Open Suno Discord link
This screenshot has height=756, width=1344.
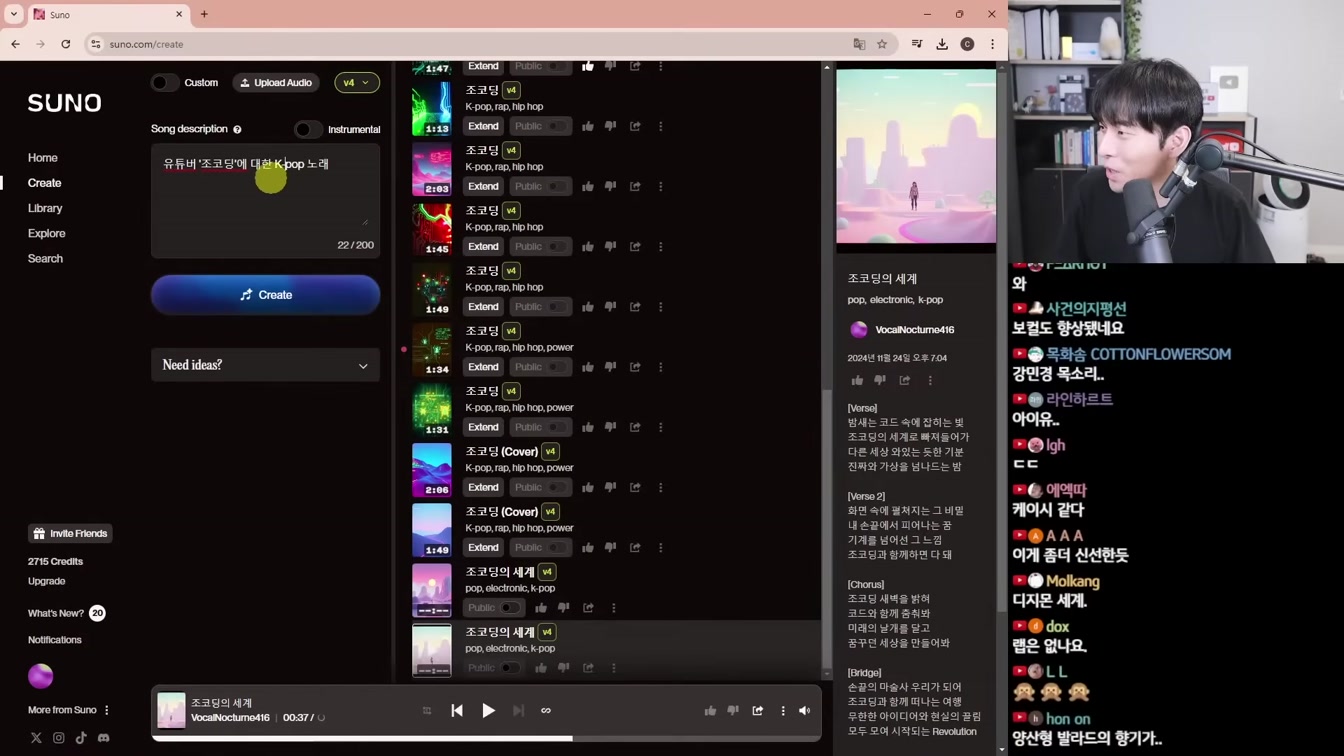pos(103,738)
